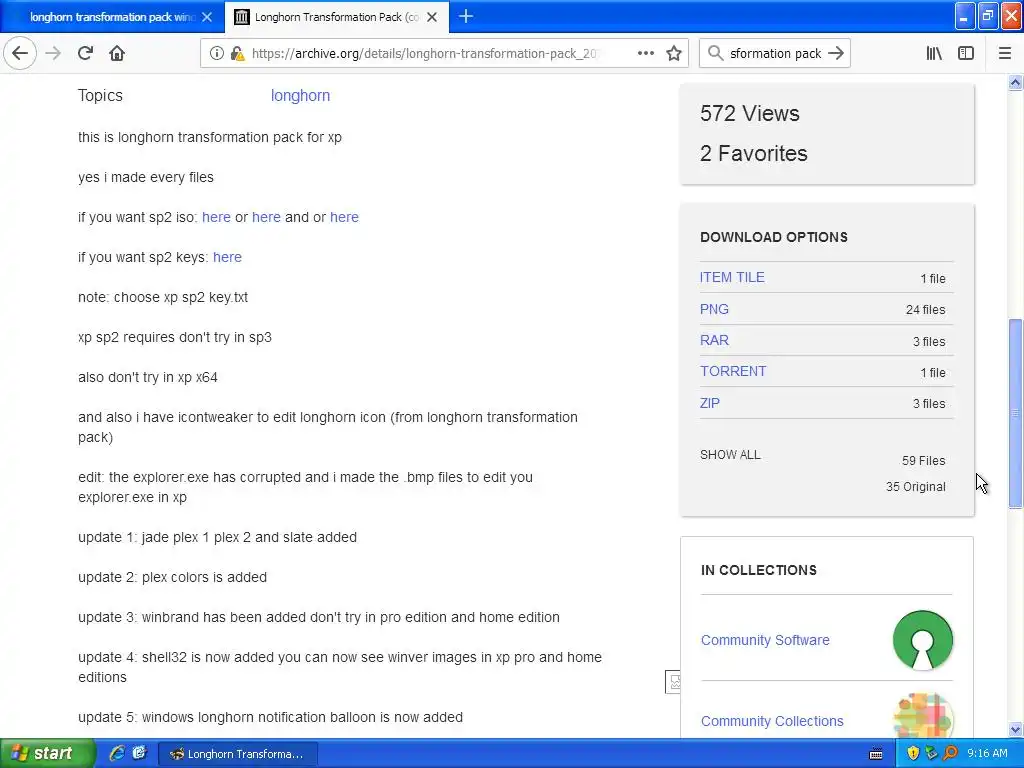1024x768 pixels.
Task: Open the Library toolbar icon
Action: (935, 54)
